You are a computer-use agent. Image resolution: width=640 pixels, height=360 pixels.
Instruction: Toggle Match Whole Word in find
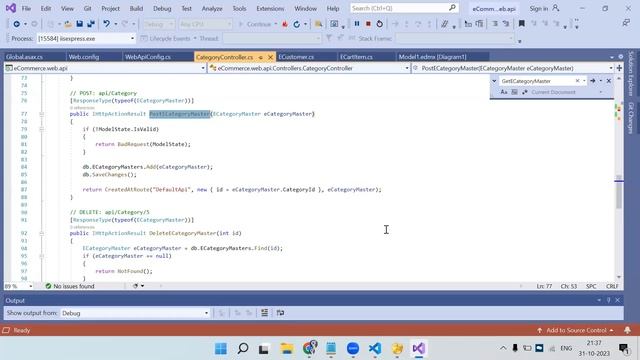514,92
